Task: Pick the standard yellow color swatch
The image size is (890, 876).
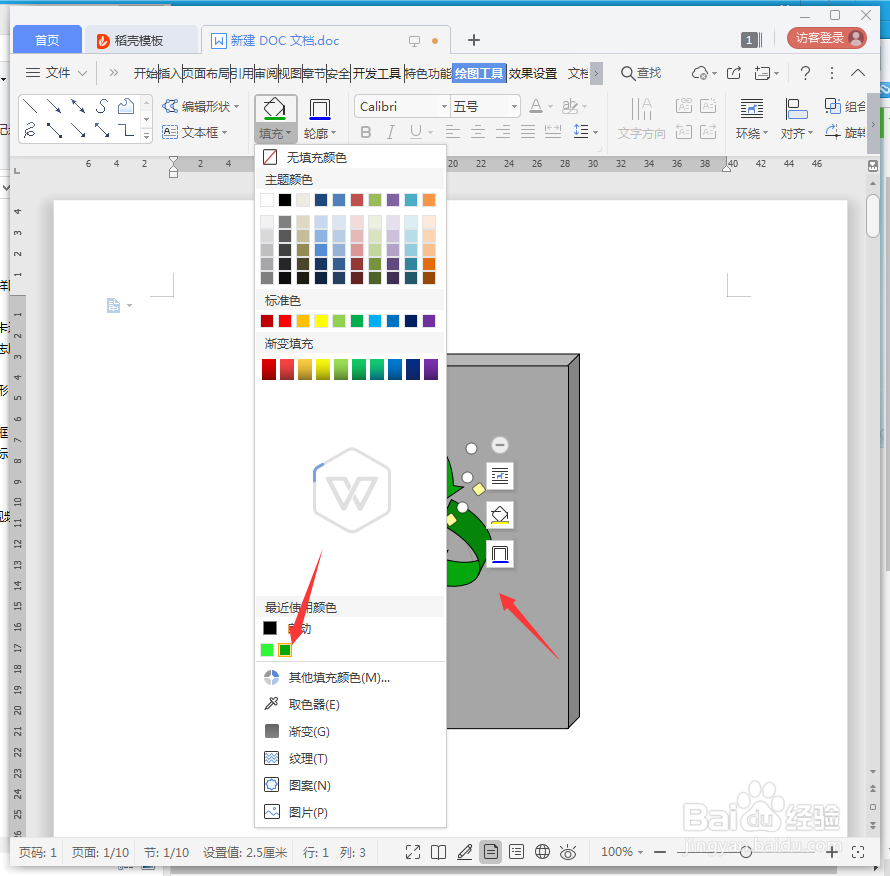Action: pyautogui.click(x=321, y=321)
